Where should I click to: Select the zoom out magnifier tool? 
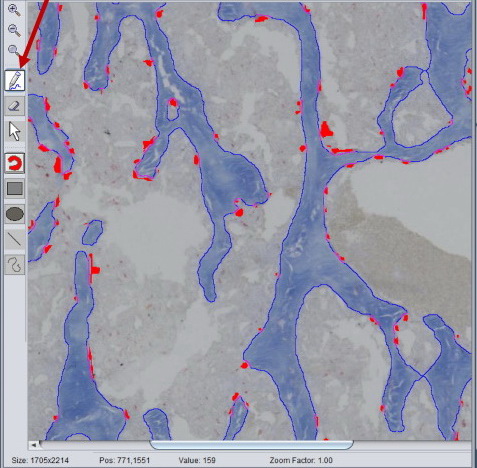[14, 30]
